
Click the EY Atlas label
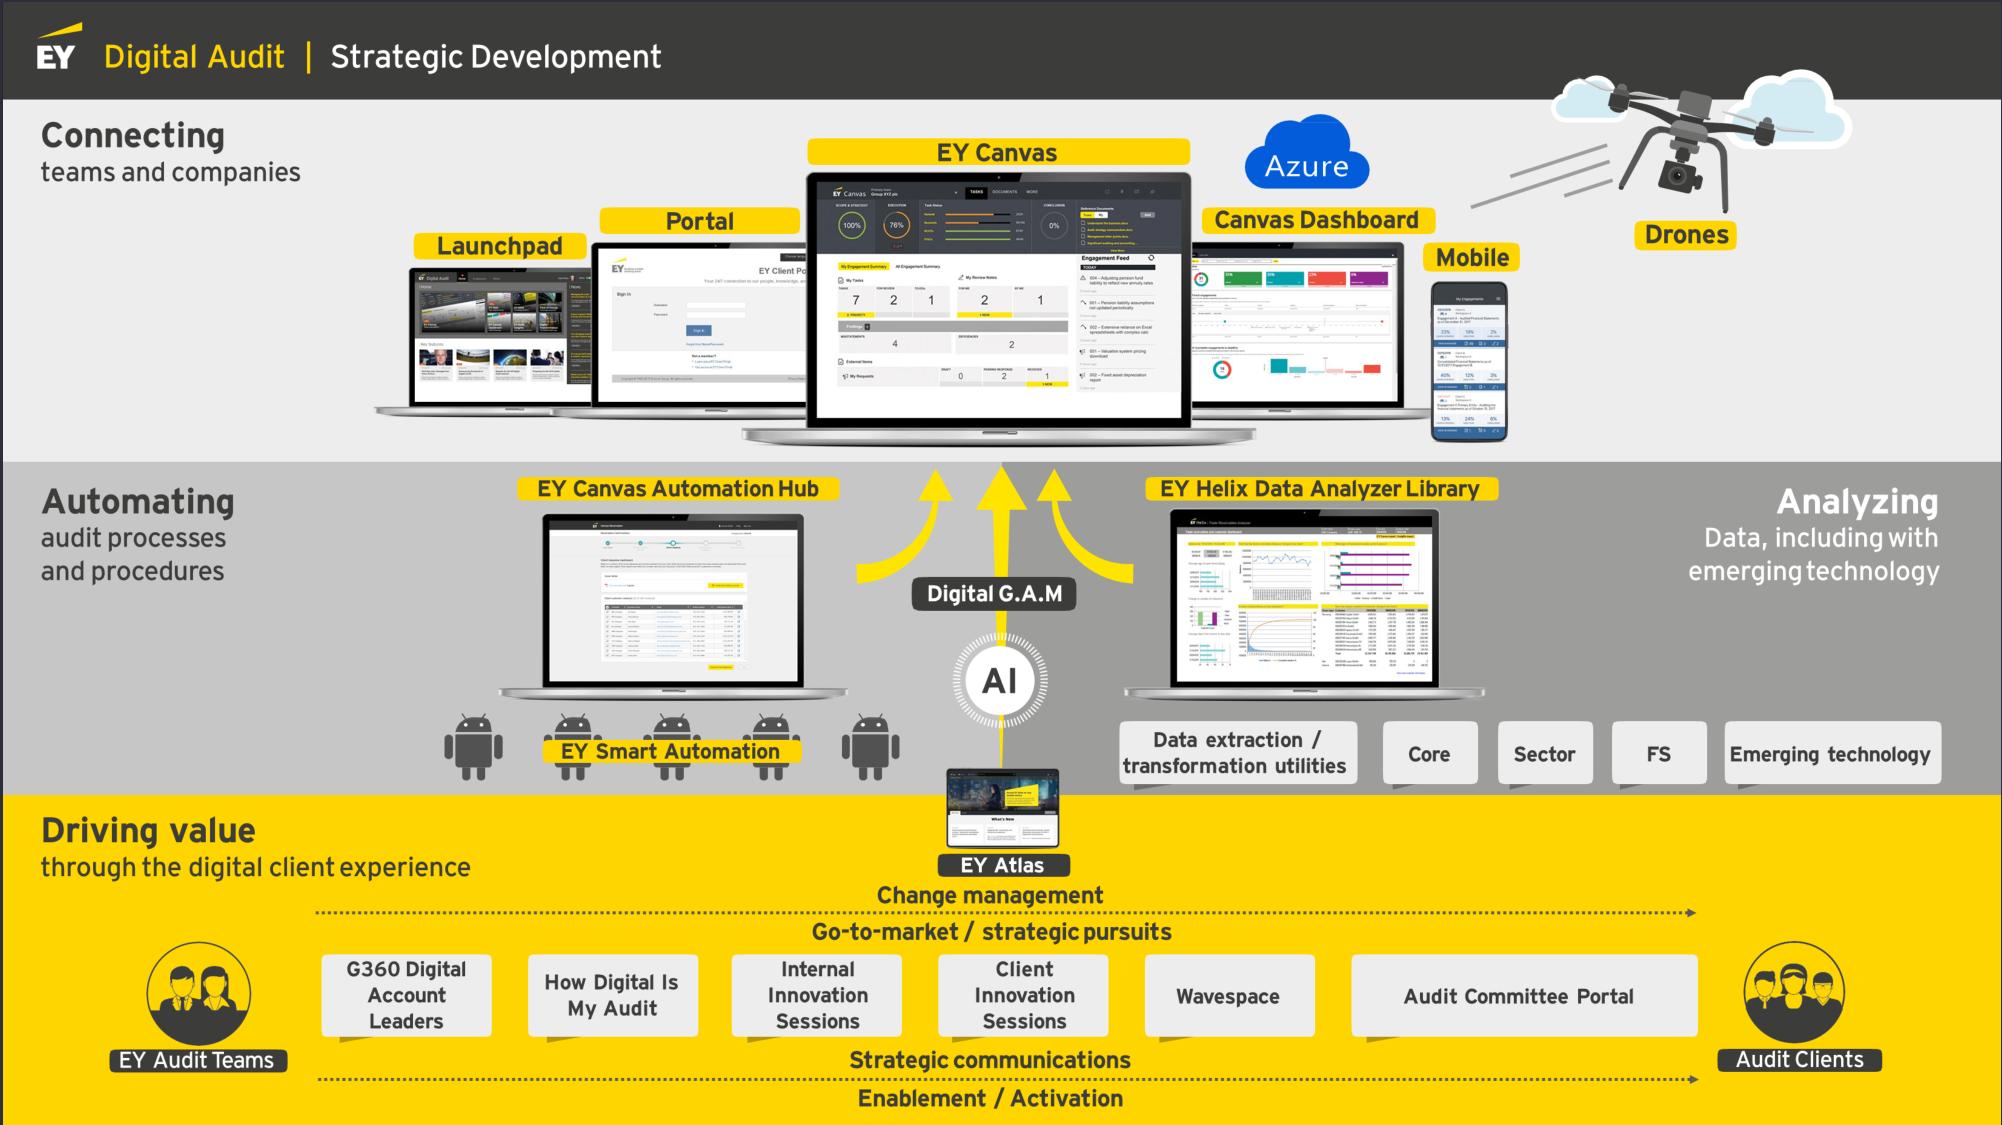tap(1002, 865)
